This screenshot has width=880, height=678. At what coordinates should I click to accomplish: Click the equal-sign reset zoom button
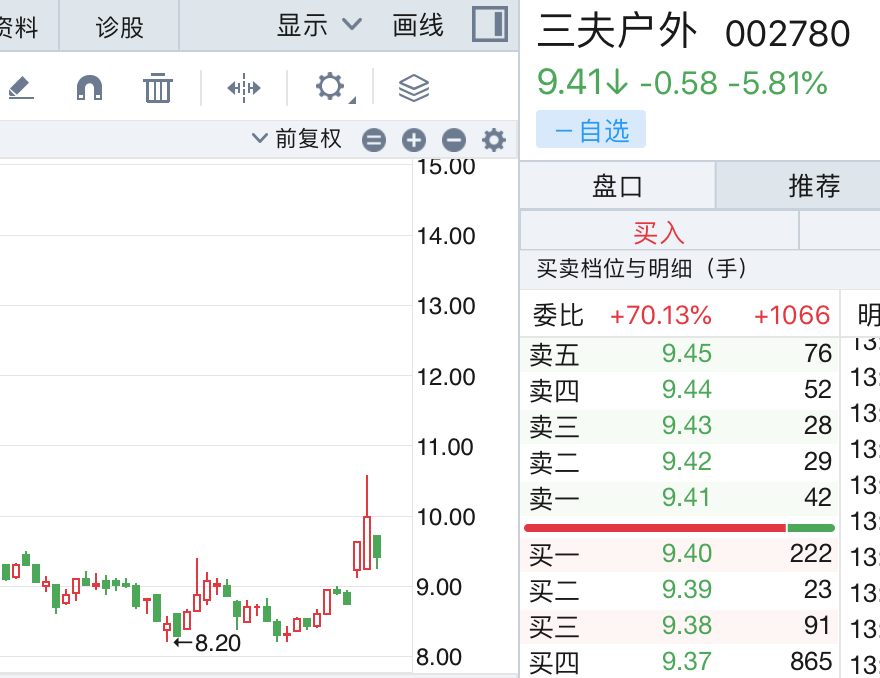point(374,140)
